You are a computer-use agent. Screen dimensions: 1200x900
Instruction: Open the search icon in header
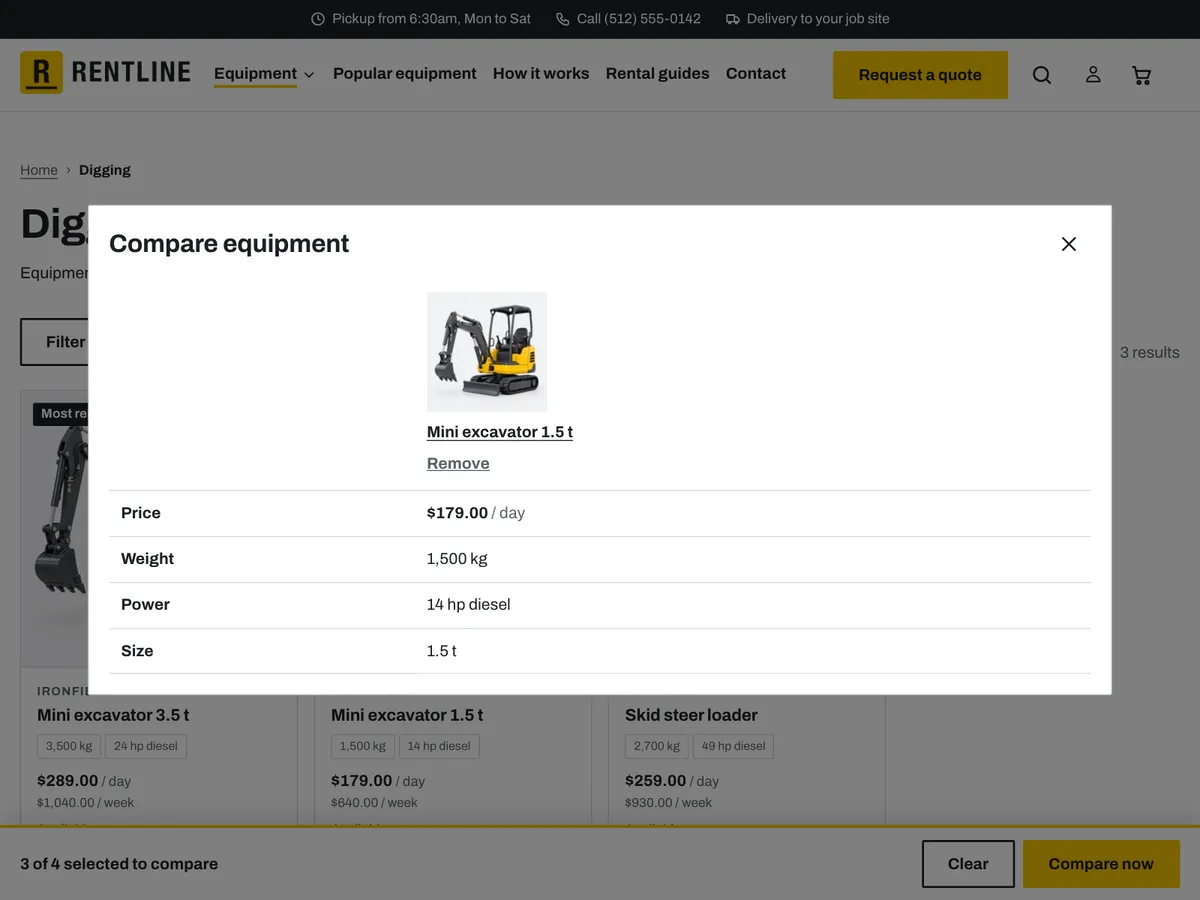tap(1042, 75)
